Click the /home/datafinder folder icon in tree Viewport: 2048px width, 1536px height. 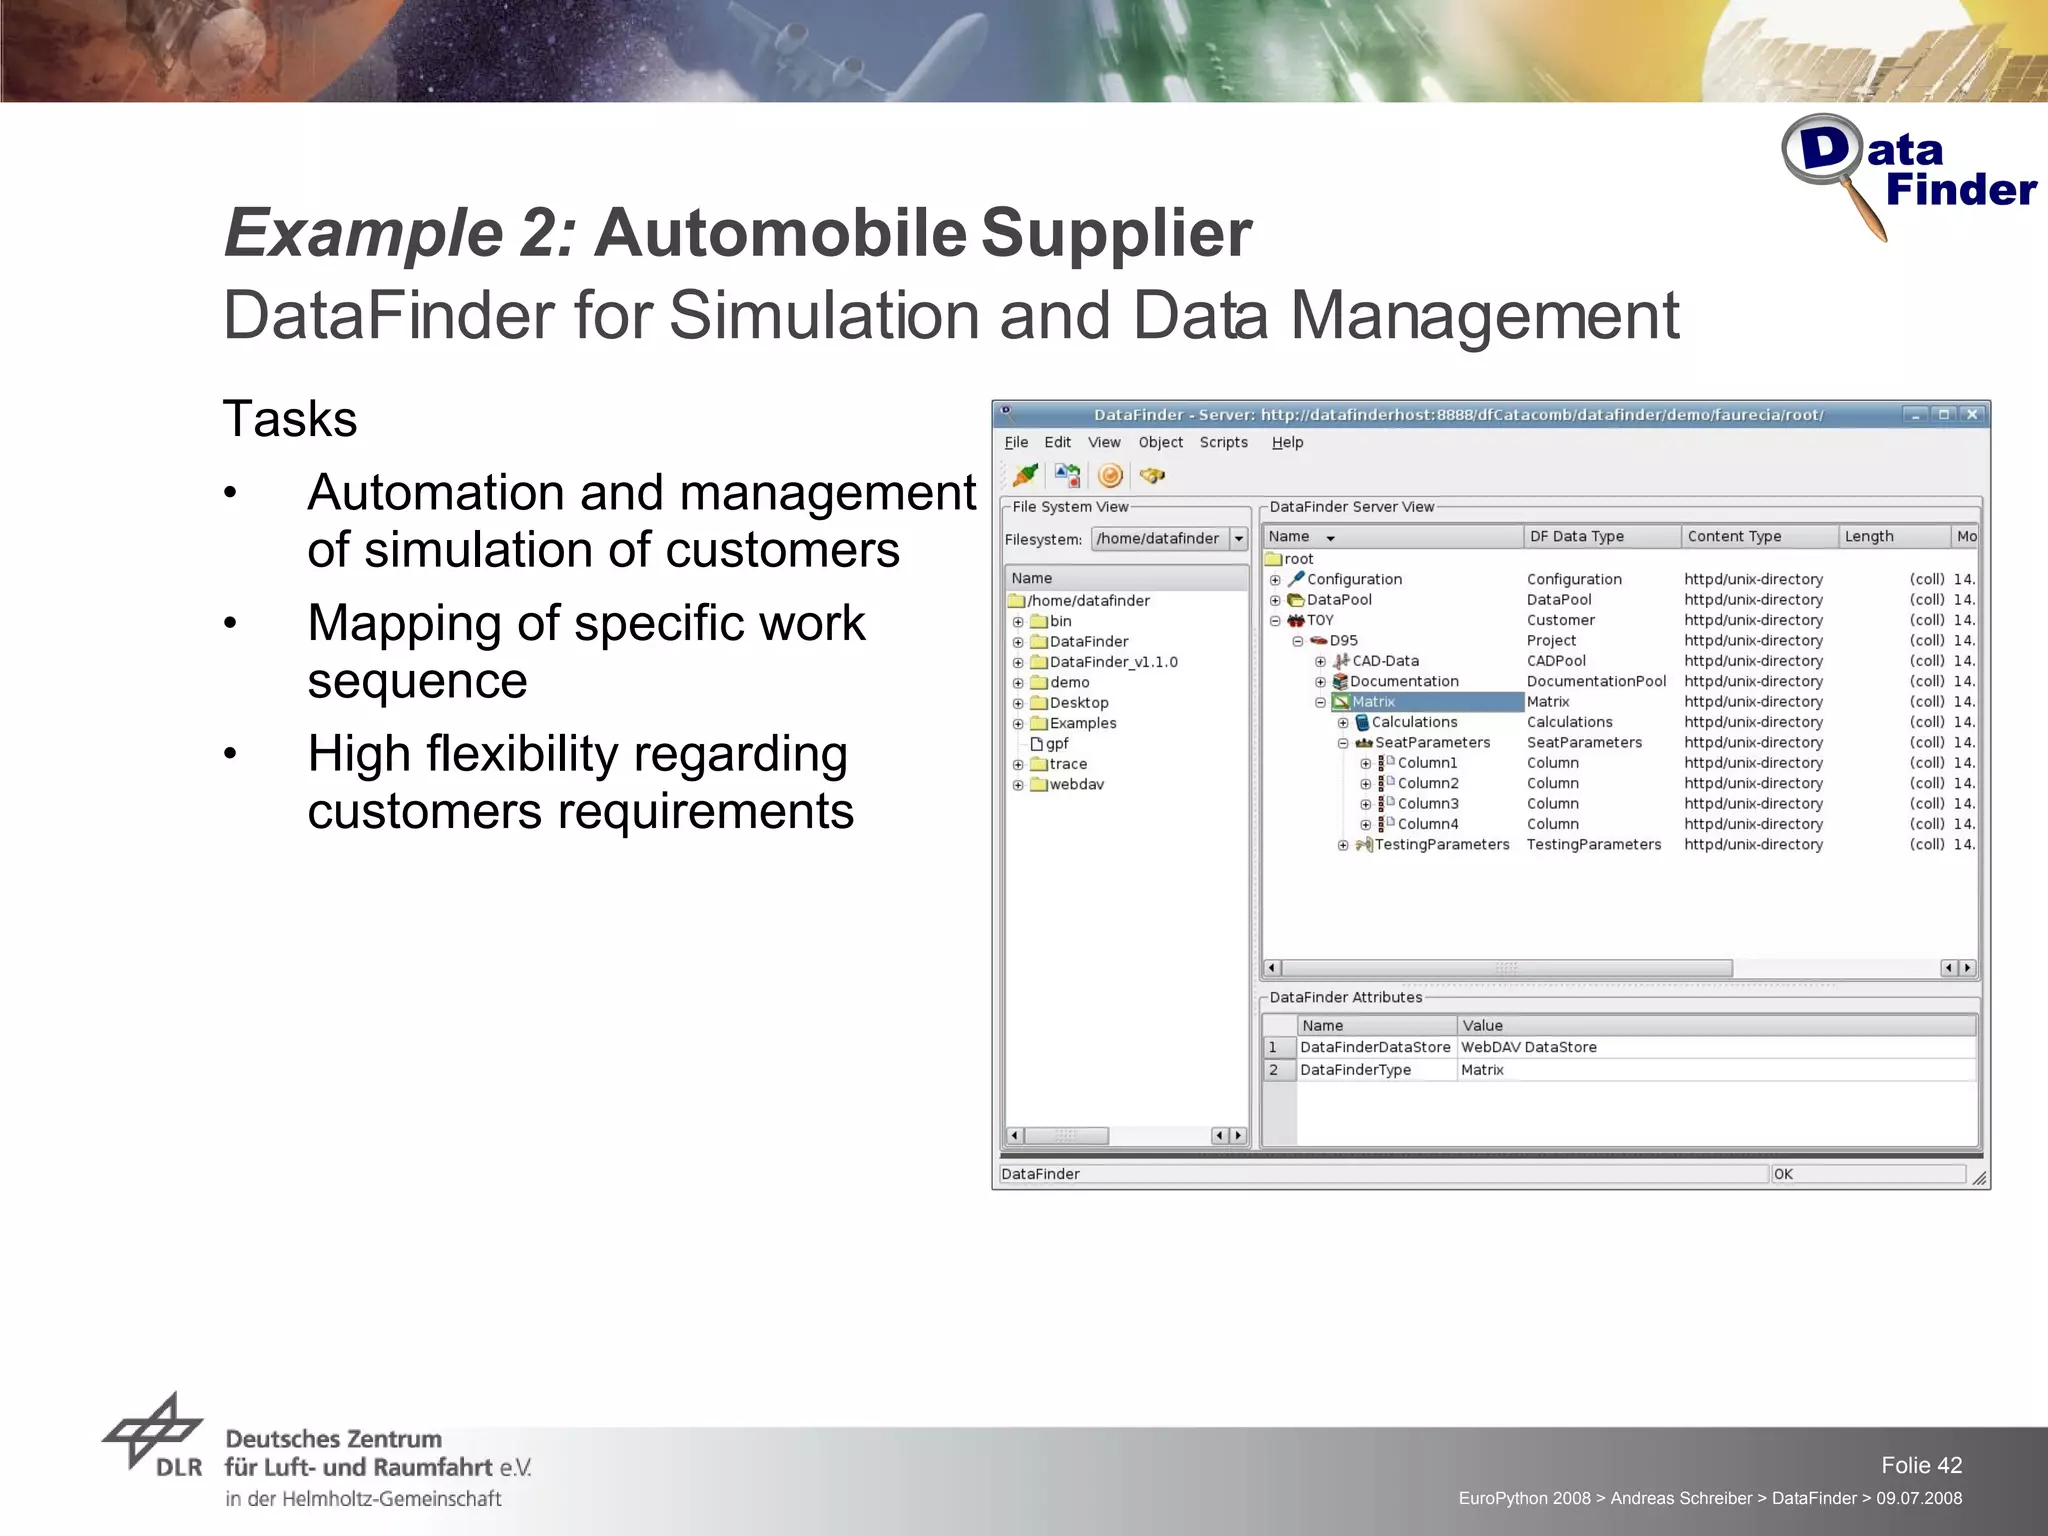1017,601
